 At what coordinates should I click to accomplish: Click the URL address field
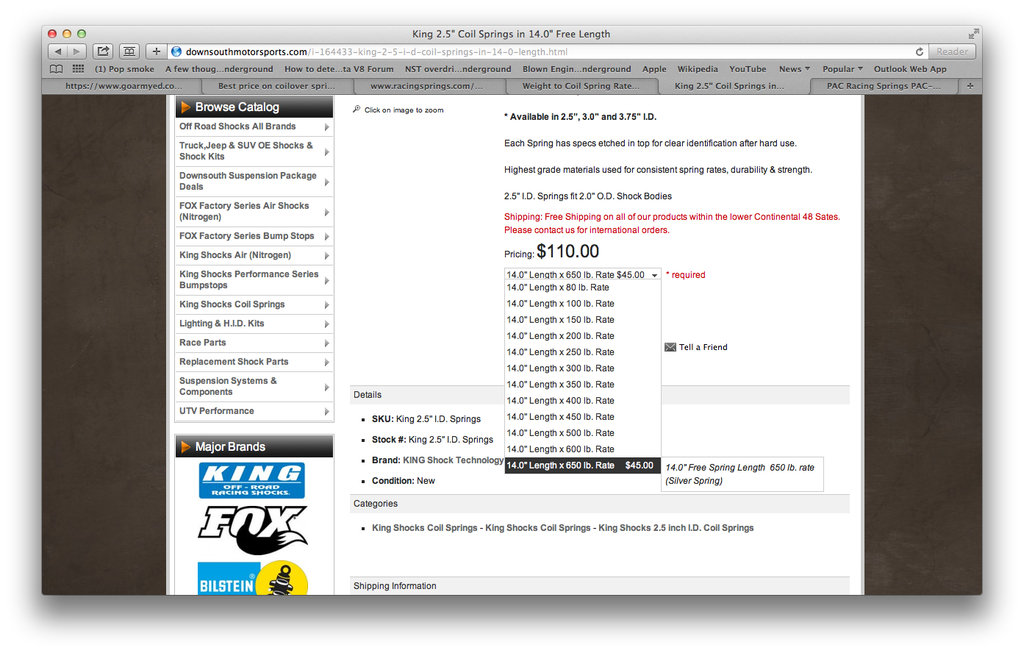tap(542, 52)
